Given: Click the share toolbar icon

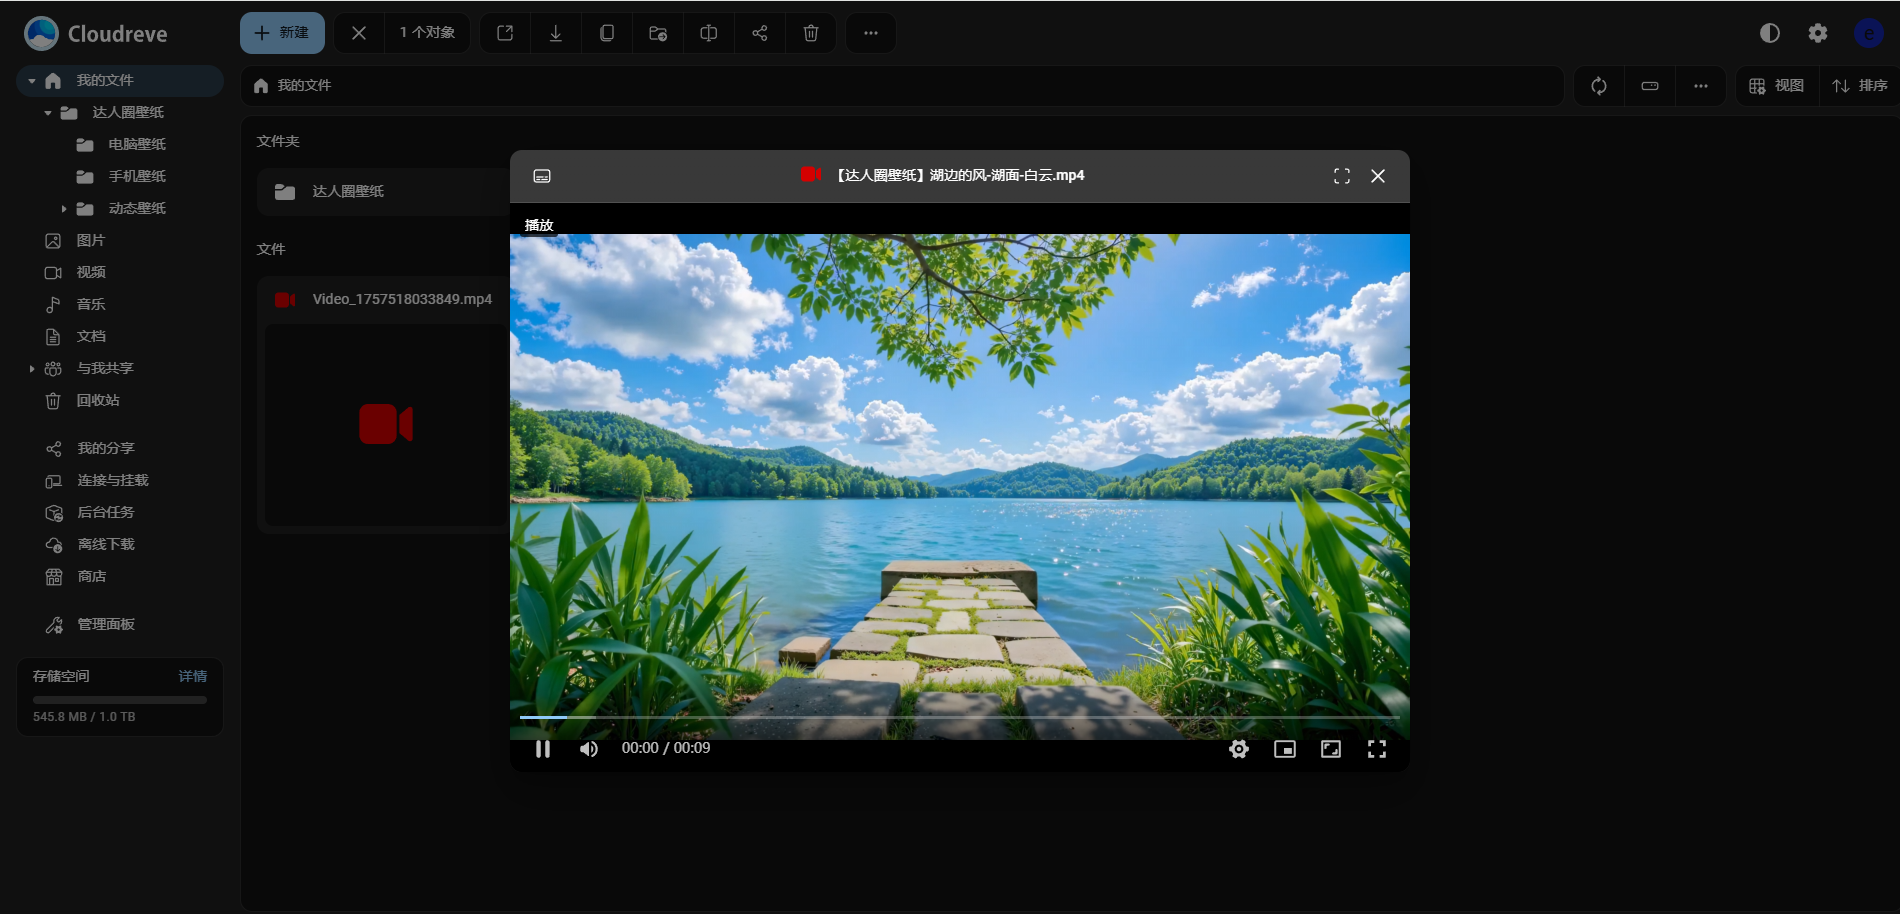Looking at the screenshot, I should coord(760,33).
